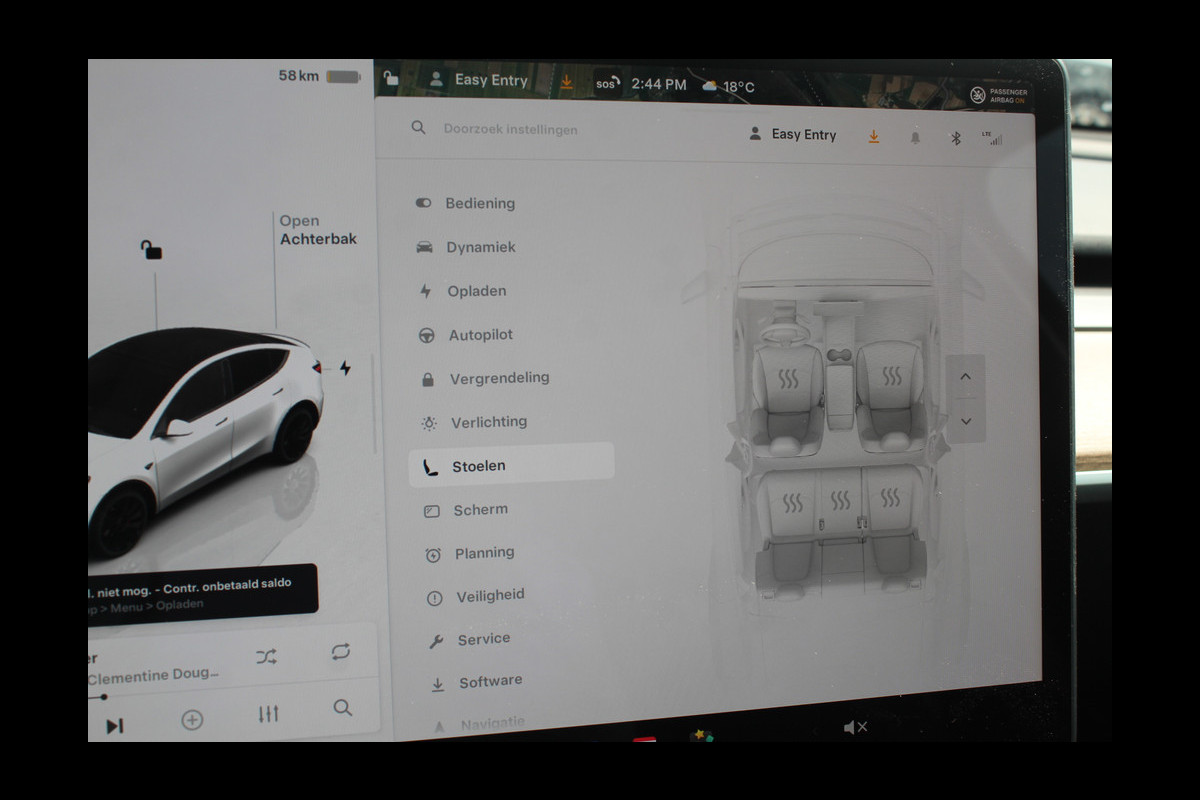The width and height of the screenshot is (1200, 800).
Task: Click Open Achterbak to open trunk
Action: [317, 230]
